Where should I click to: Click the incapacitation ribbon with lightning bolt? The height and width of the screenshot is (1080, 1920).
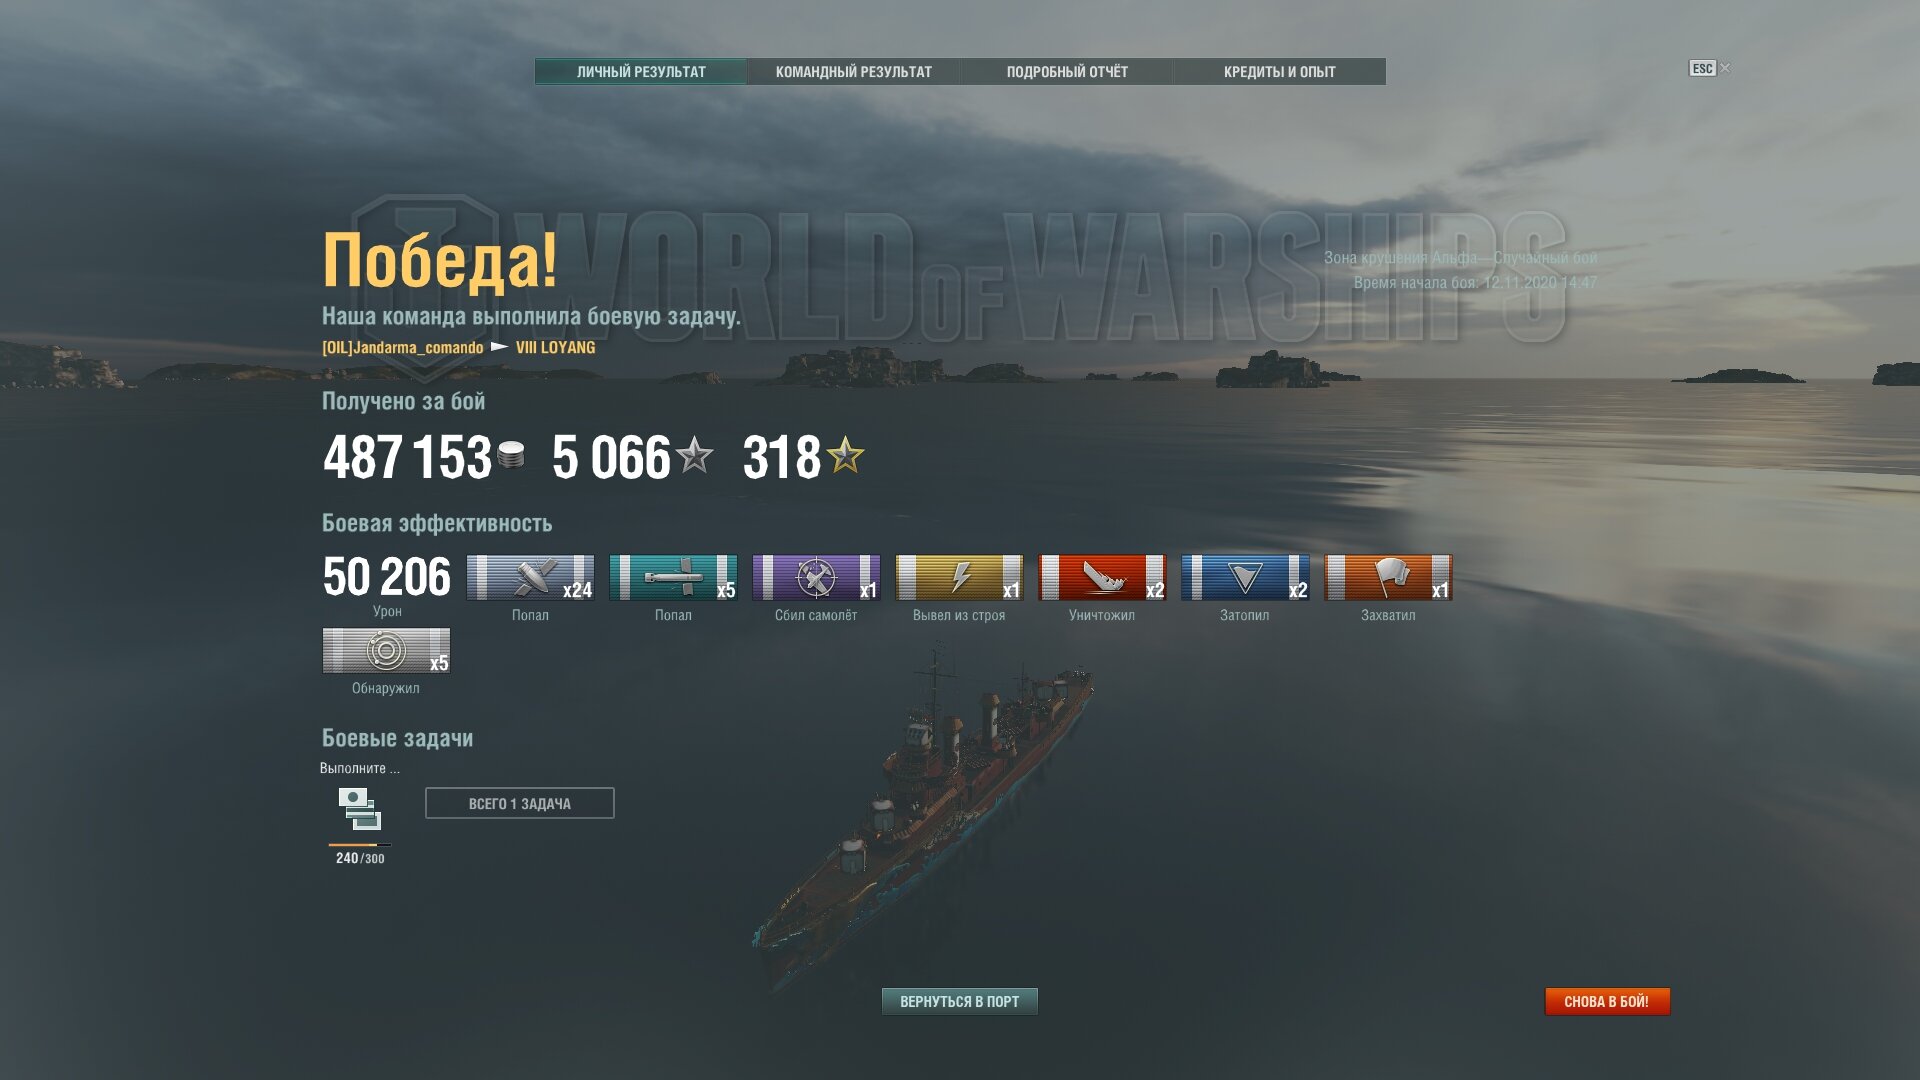[959, 578]
